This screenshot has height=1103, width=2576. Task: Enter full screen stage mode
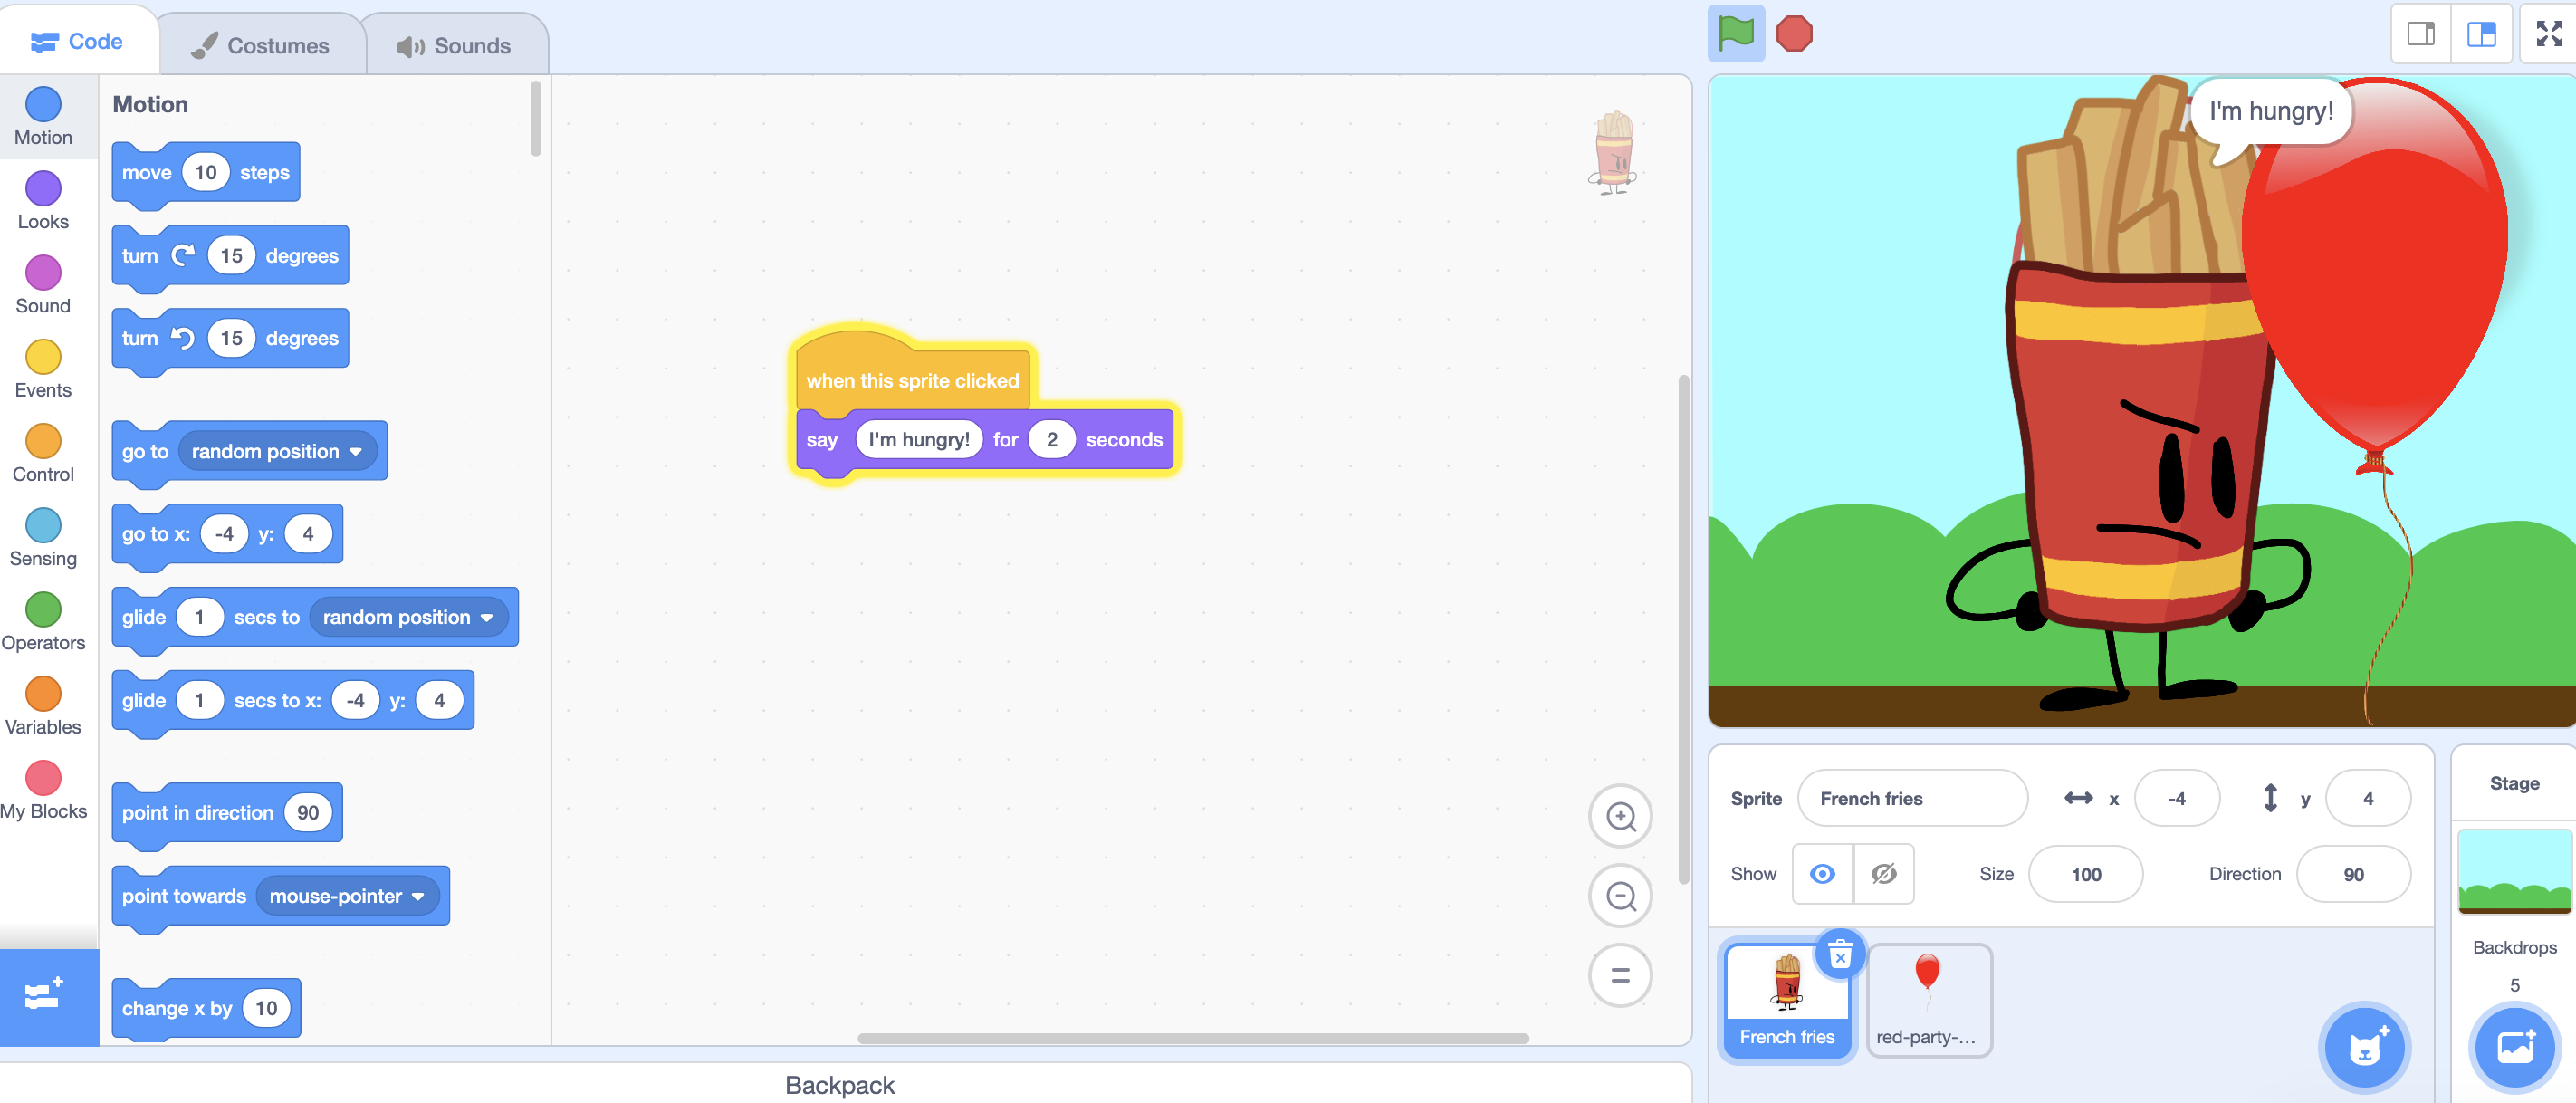click(2547, 34)
